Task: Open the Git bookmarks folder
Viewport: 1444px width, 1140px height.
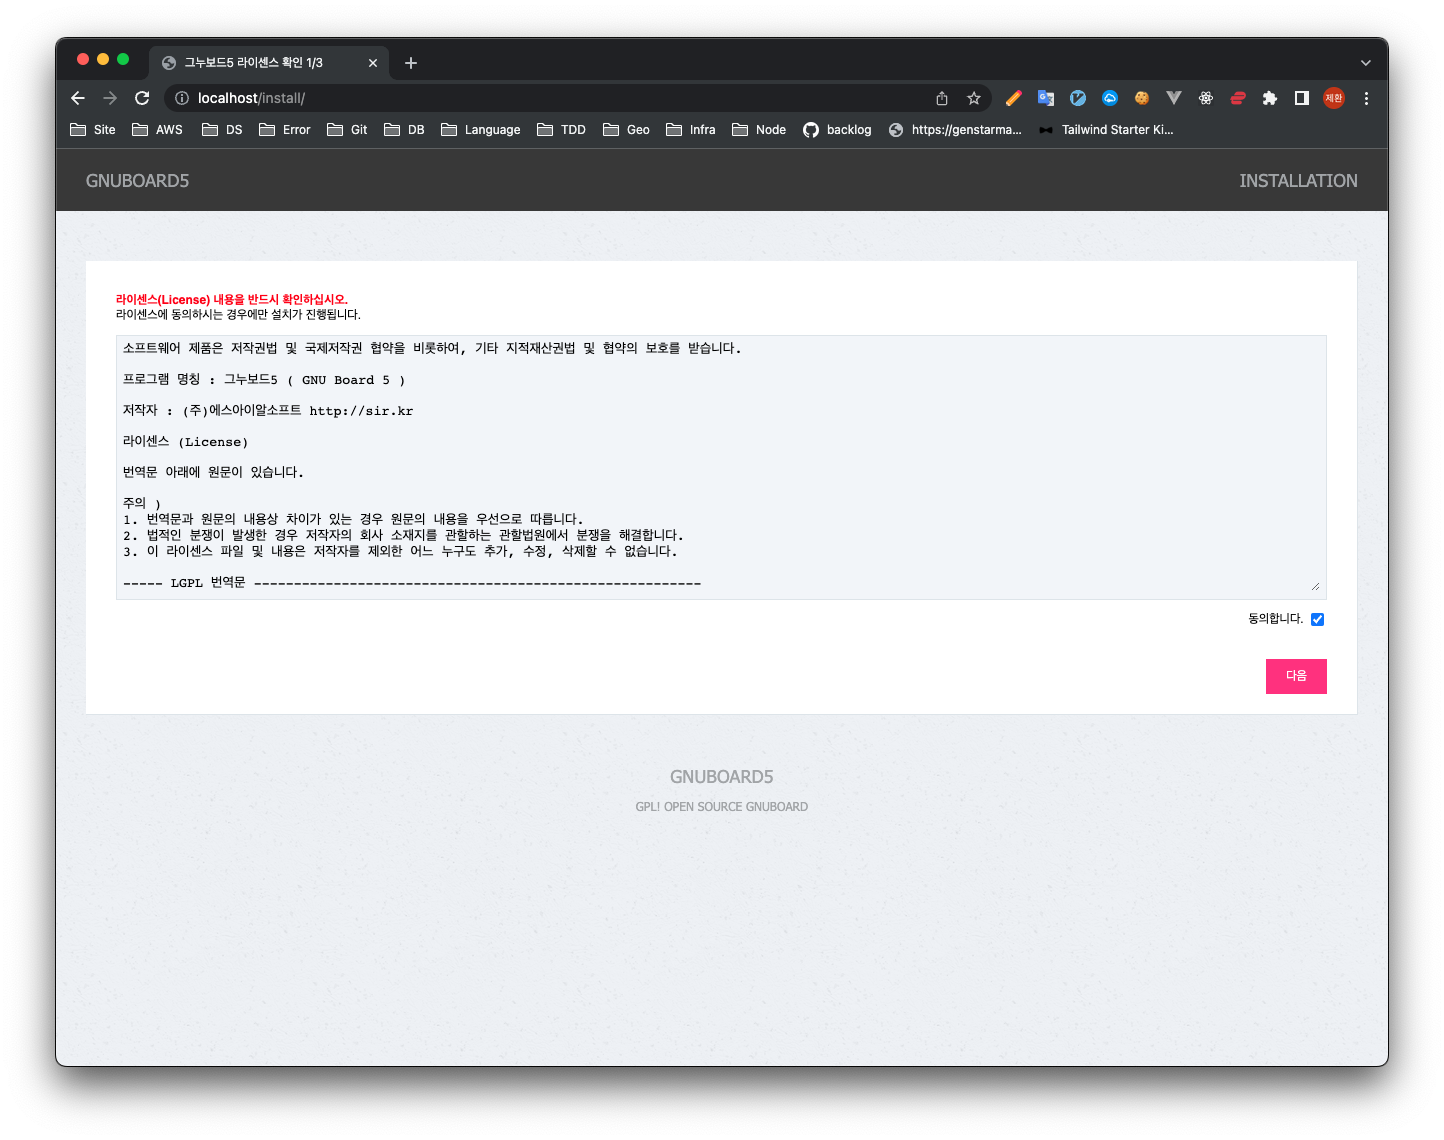Action: (x=348, y=130)
